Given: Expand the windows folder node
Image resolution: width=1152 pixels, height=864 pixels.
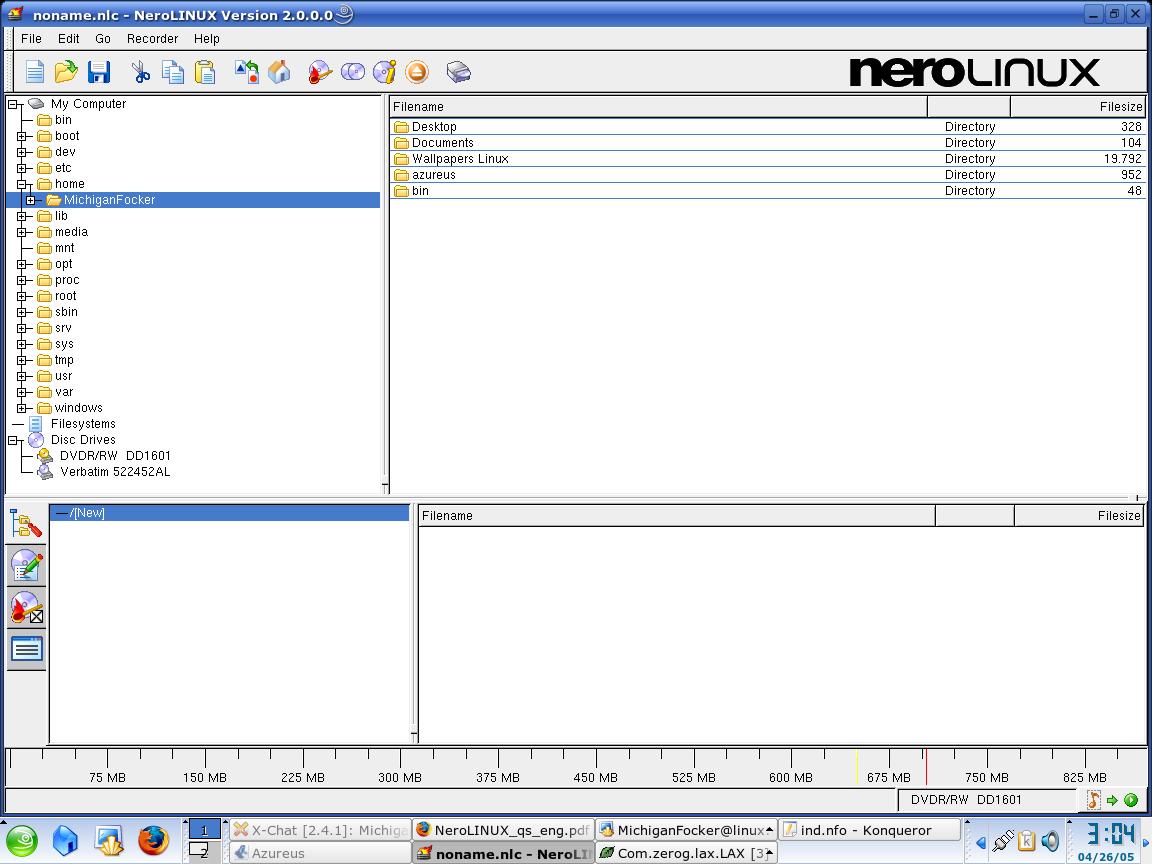Looking at the screenshot, I should (x=21, y=408).
